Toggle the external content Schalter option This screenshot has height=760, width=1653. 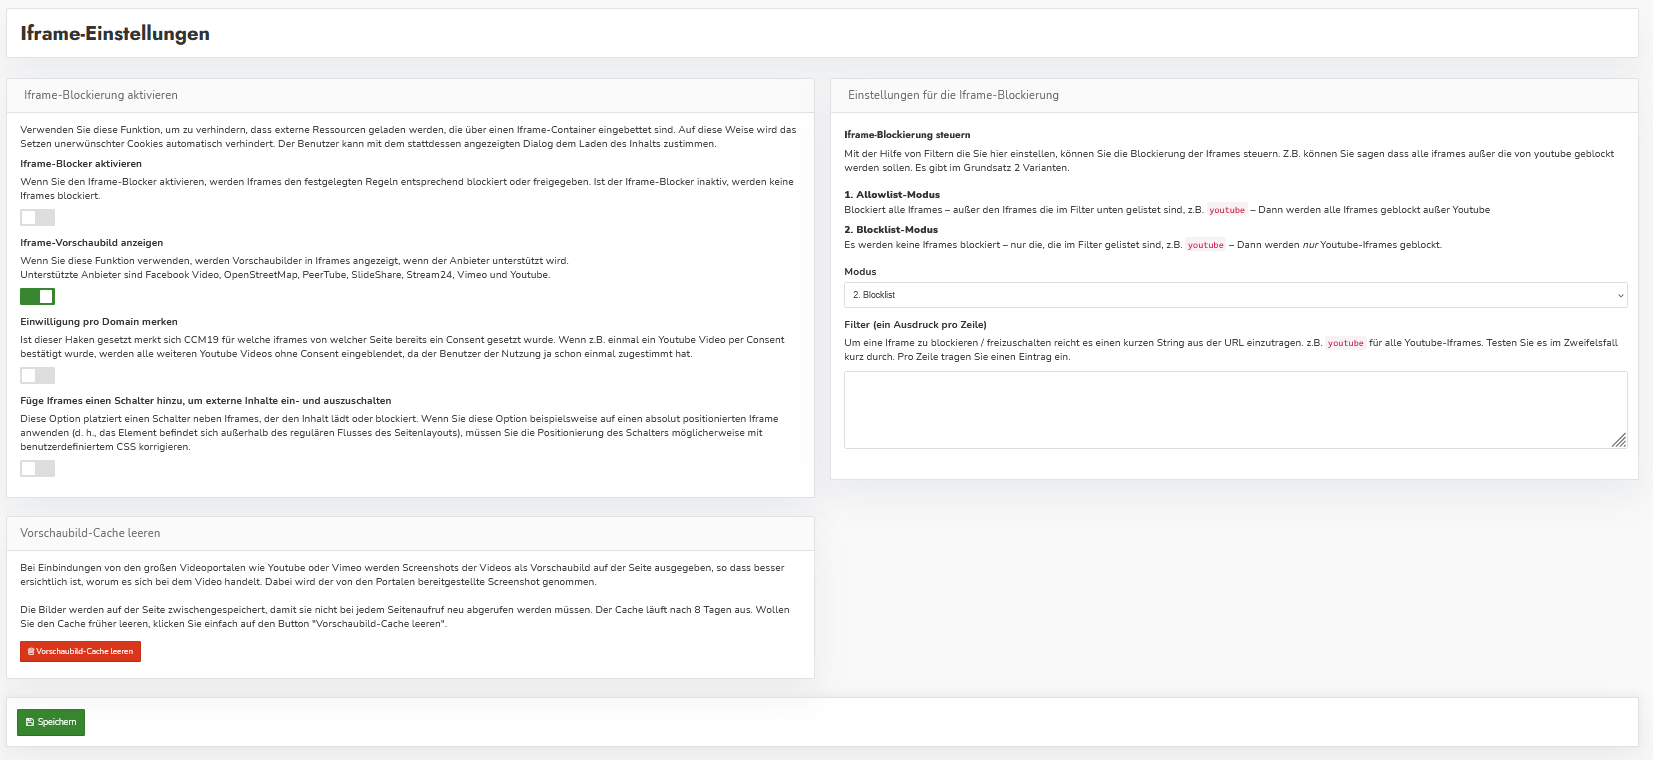pos(37,468)
